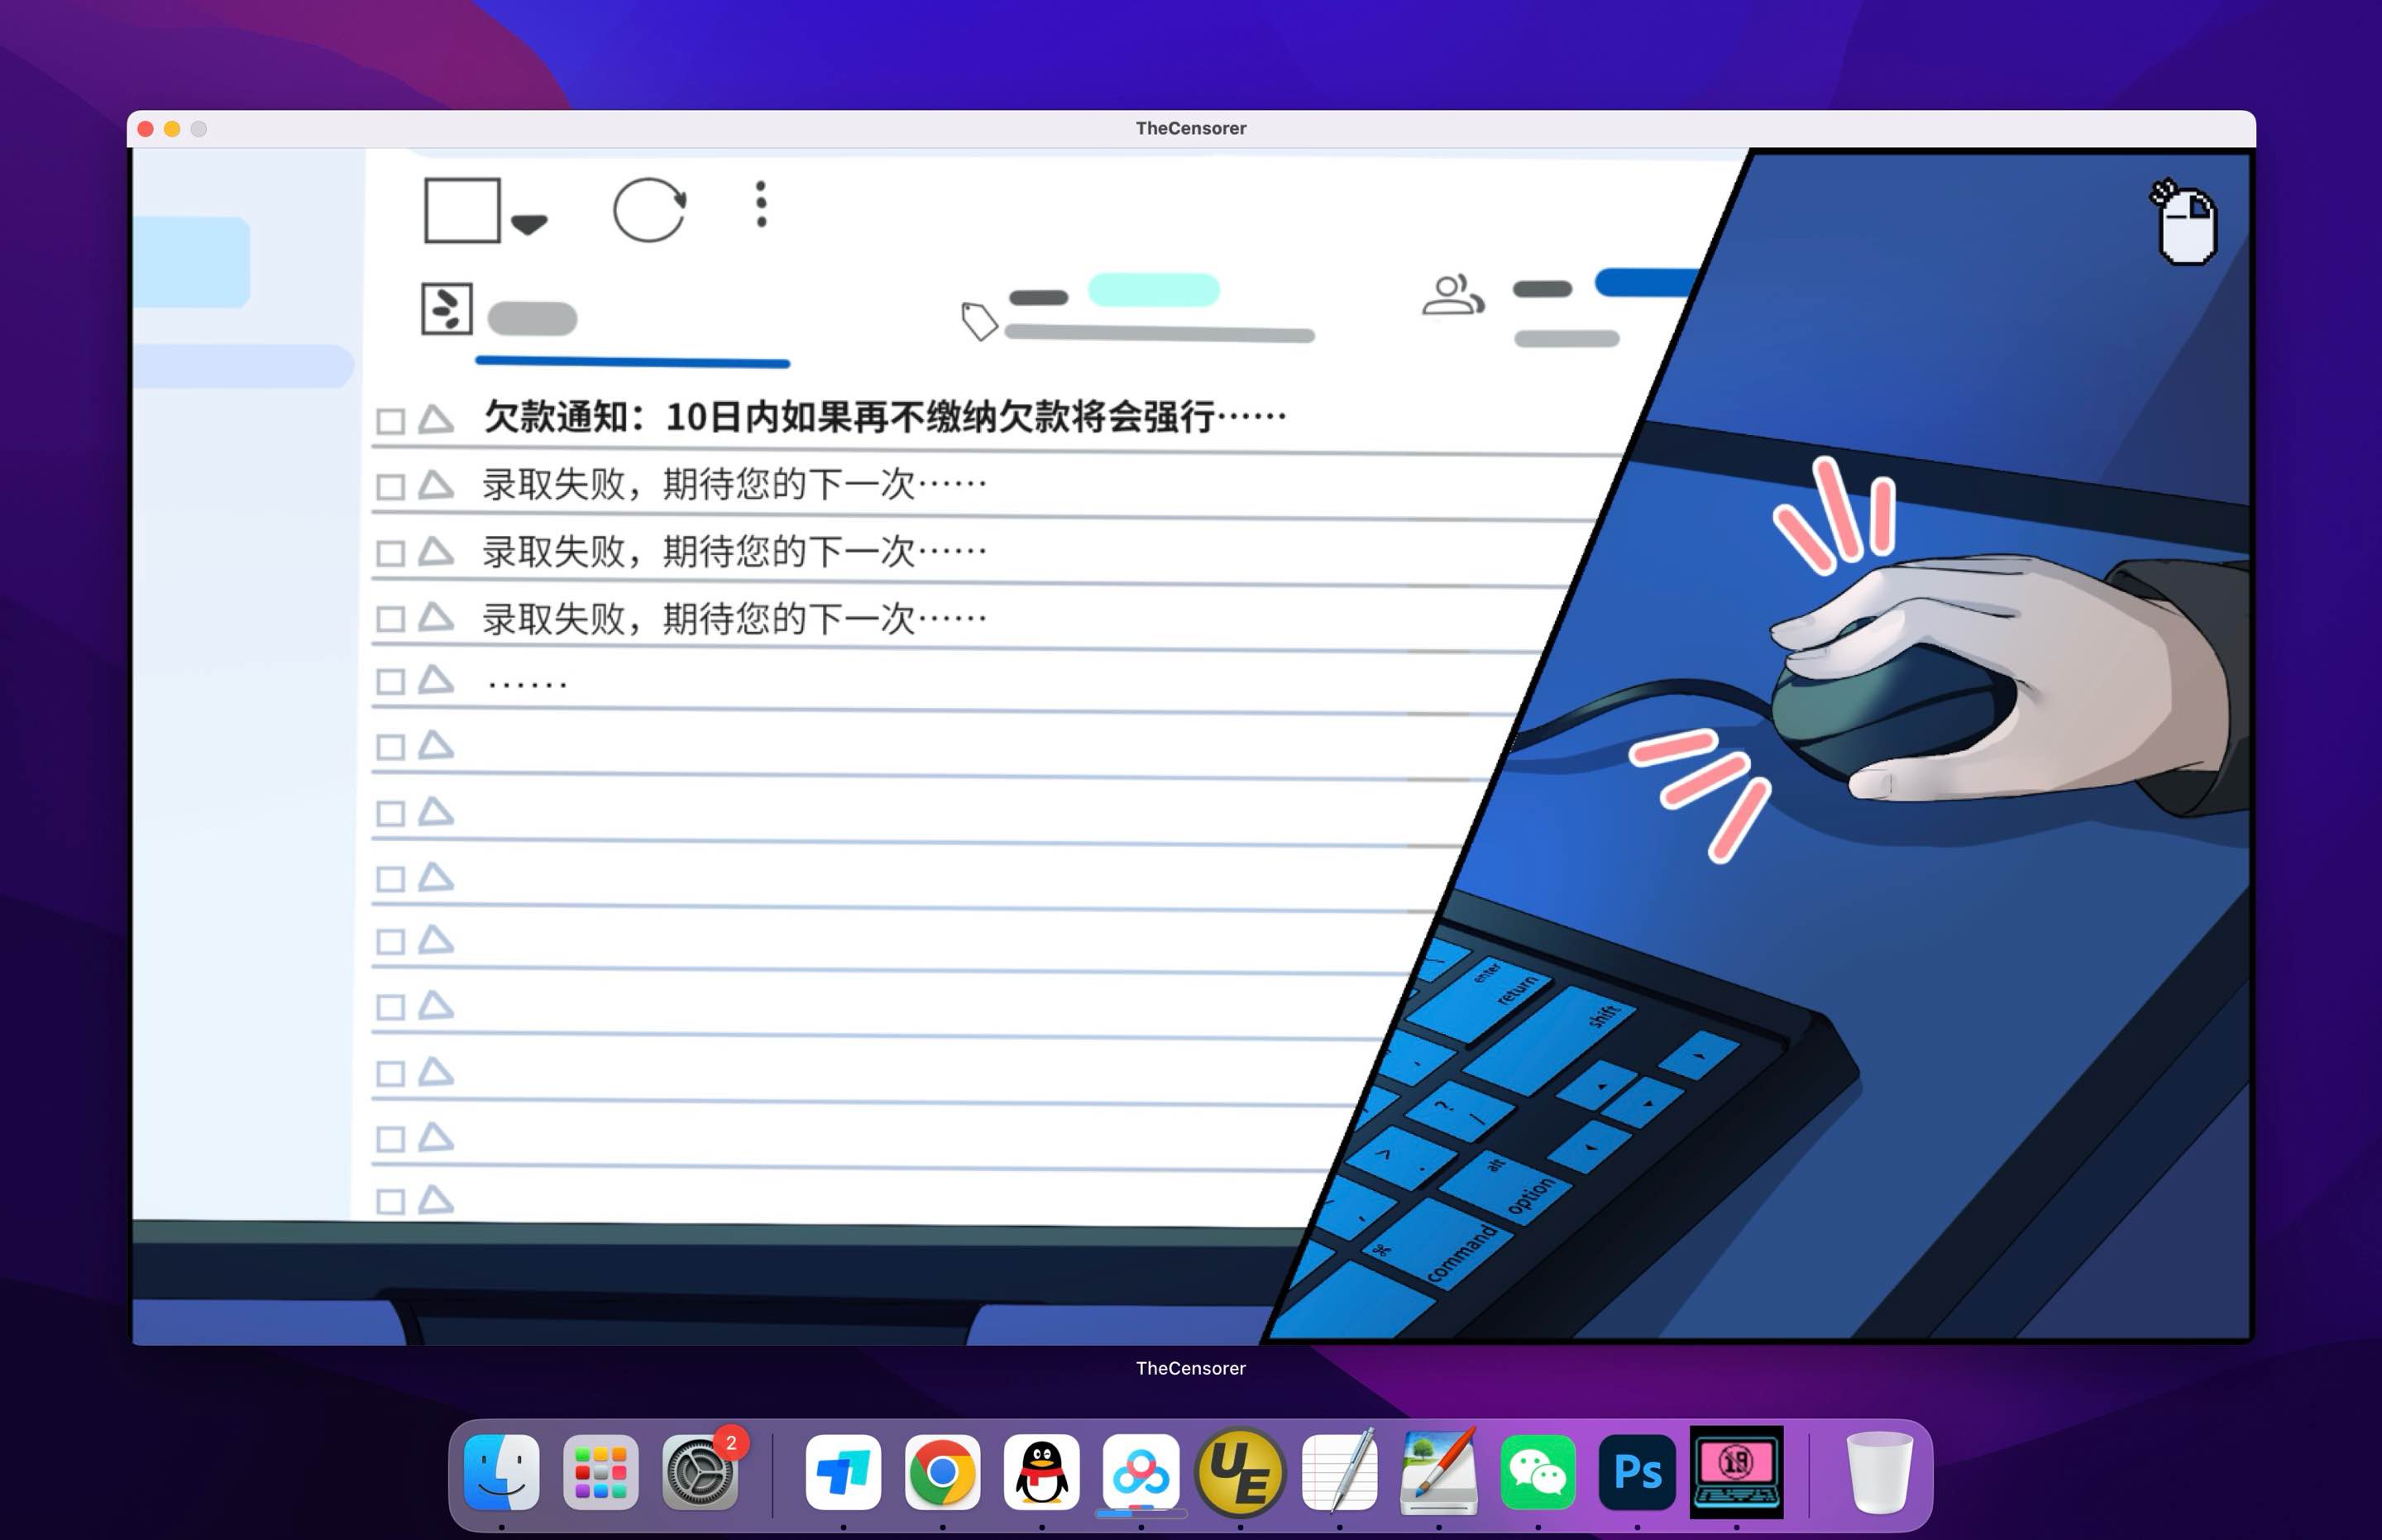Click the sender avatar icon in the email header
The image size is (2382, 1540).
tap(447, 308)
